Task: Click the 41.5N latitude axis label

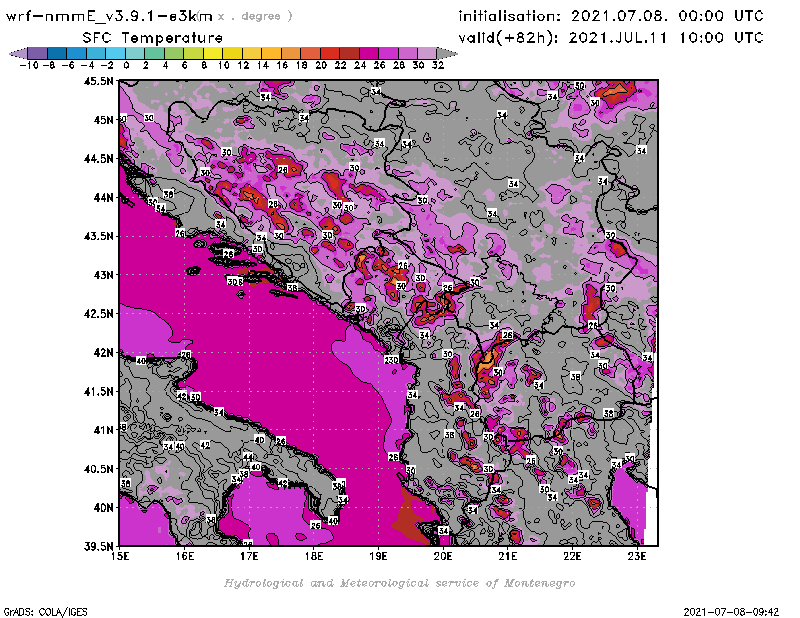Action: (98, 391)
